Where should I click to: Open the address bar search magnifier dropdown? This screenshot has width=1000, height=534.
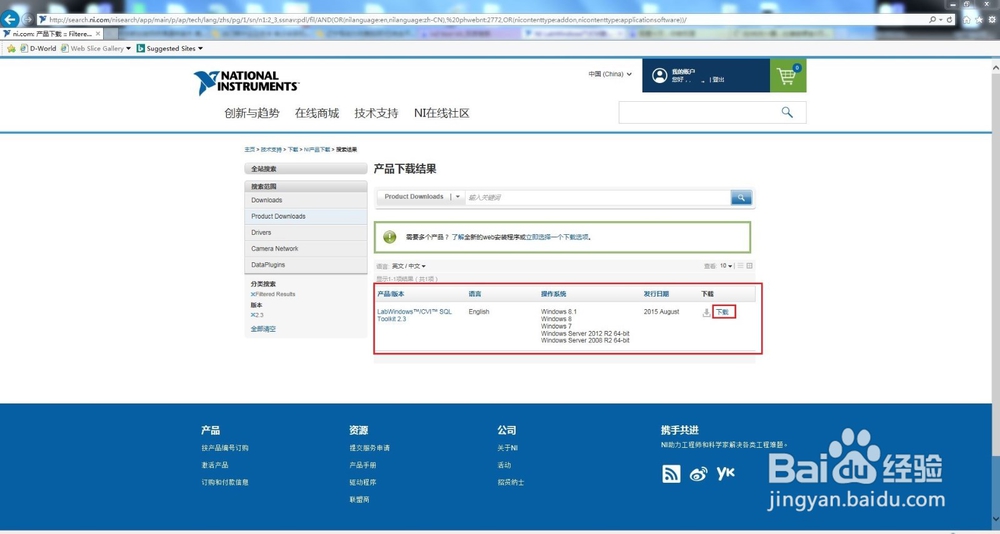point(935,20)
